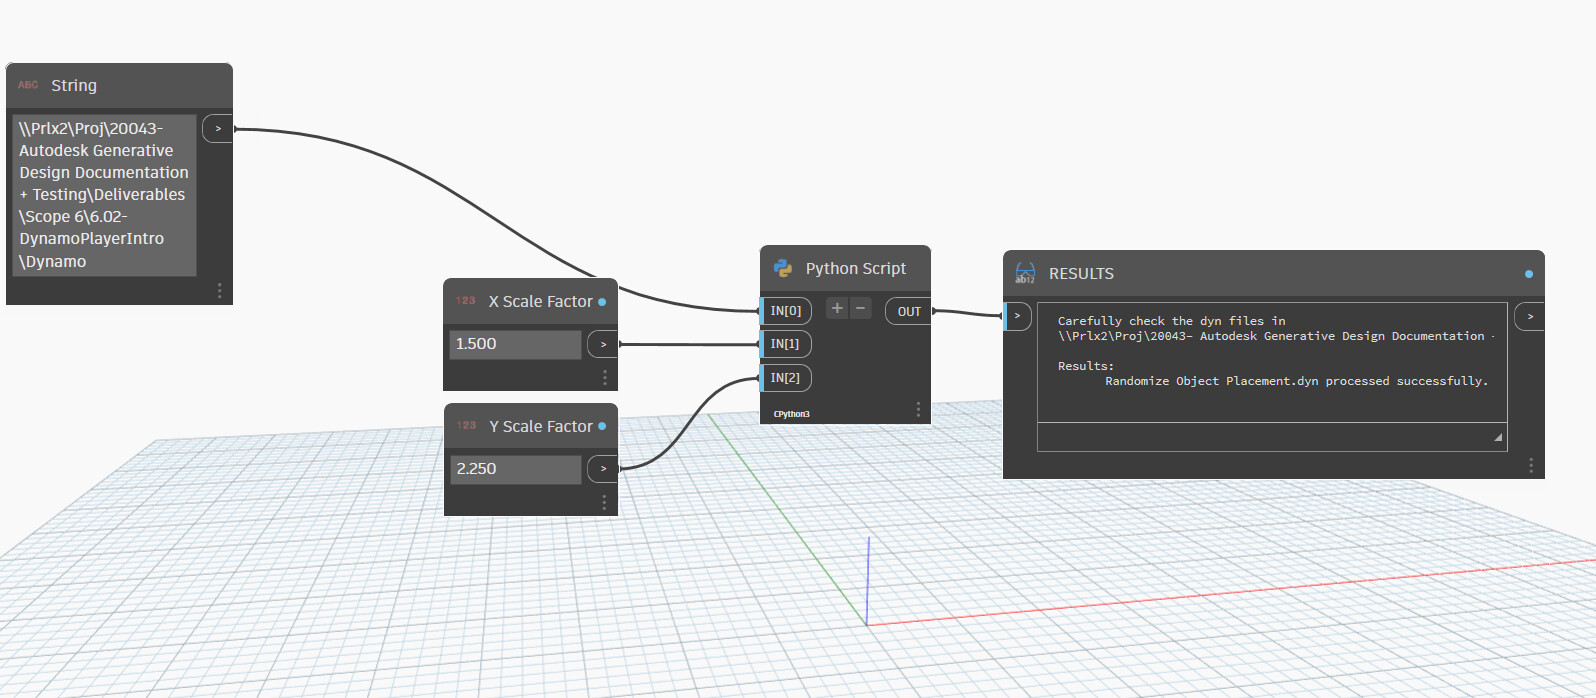
Task: Click 'Randomize Object Placement.dyn processed successfully.' line
Action: [x=1297, y=381]
